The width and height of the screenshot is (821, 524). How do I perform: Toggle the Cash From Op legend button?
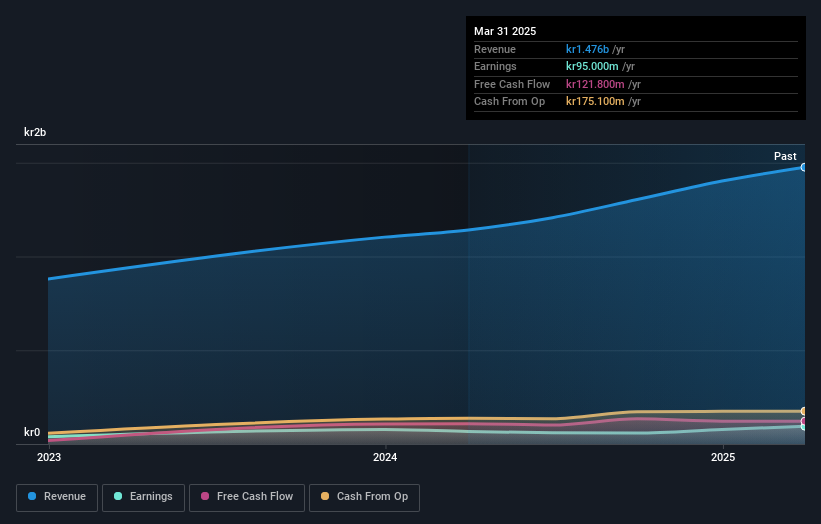tap(364, 497)
